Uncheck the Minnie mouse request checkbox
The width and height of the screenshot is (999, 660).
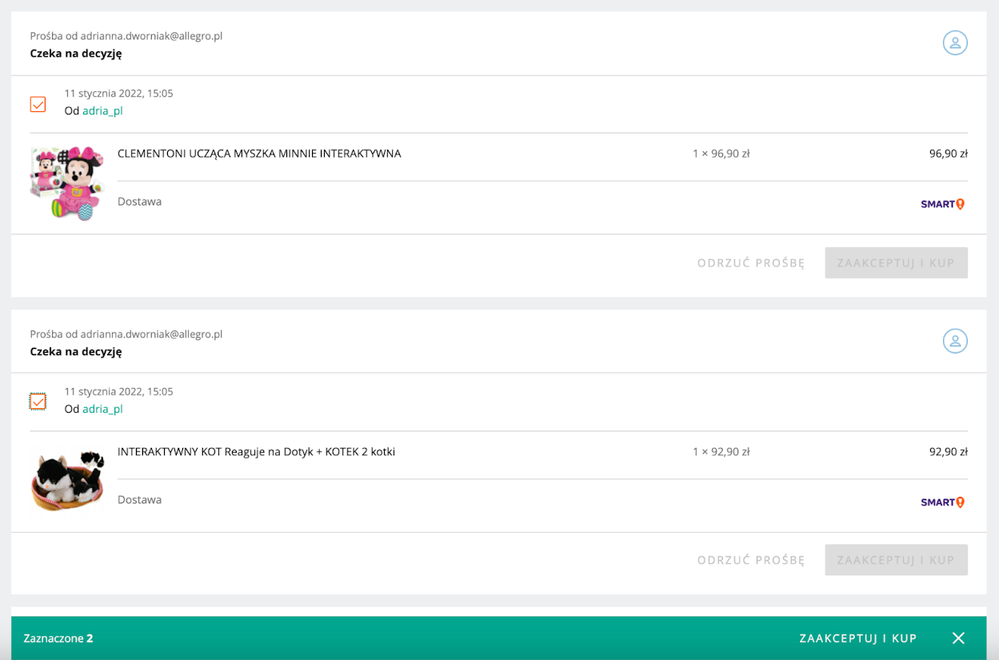pos(38,104)
